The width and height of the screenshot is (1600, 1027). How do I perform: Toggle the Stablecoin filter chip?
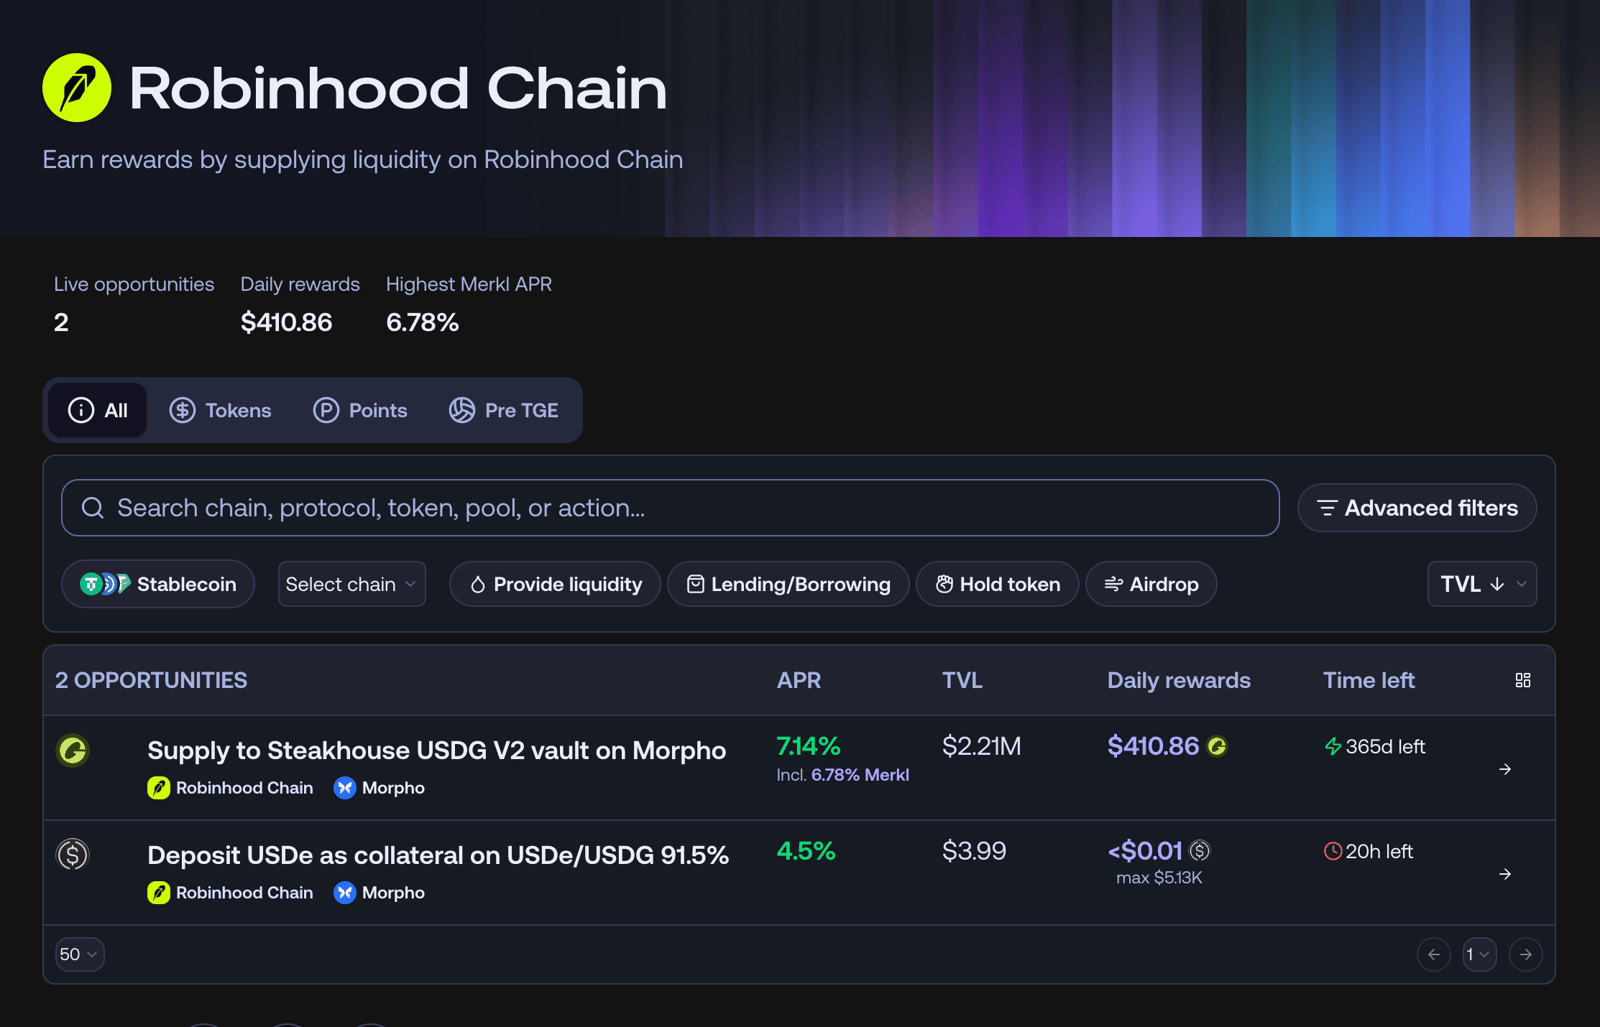(x=158, y=584)
